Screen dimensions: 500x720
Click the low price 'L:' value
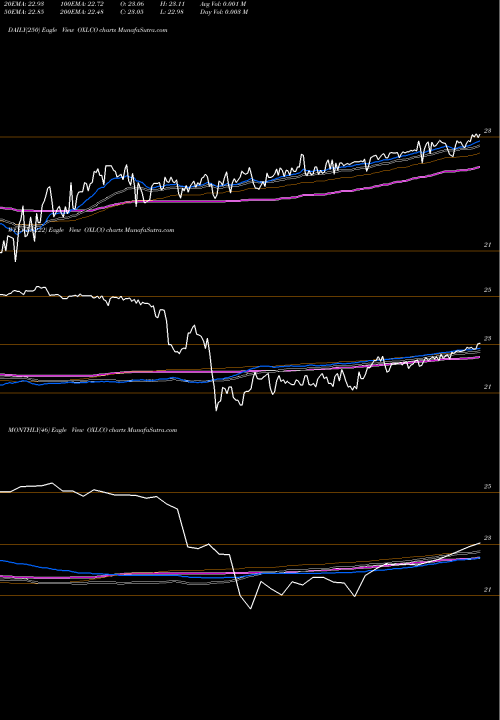tap(172, 12)
